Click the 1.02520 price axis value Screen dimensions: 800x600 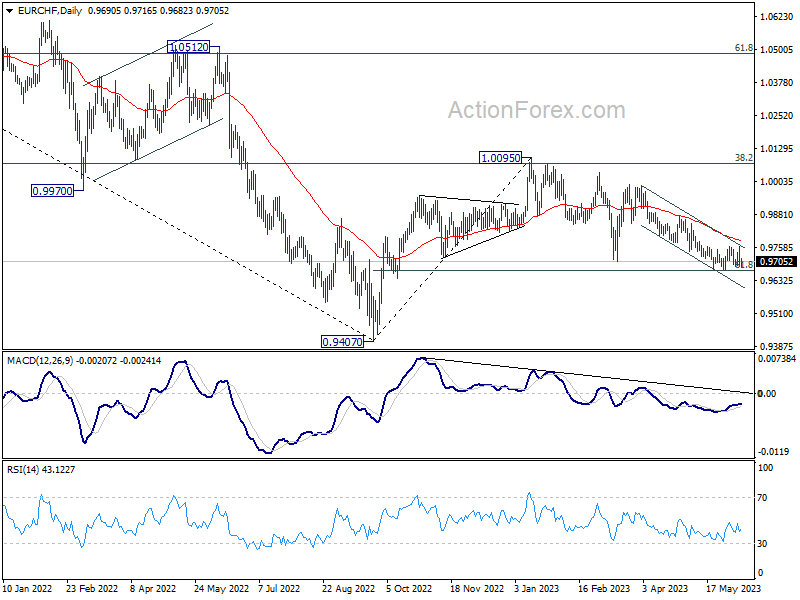pyautogui.click(x=777, y=116)
